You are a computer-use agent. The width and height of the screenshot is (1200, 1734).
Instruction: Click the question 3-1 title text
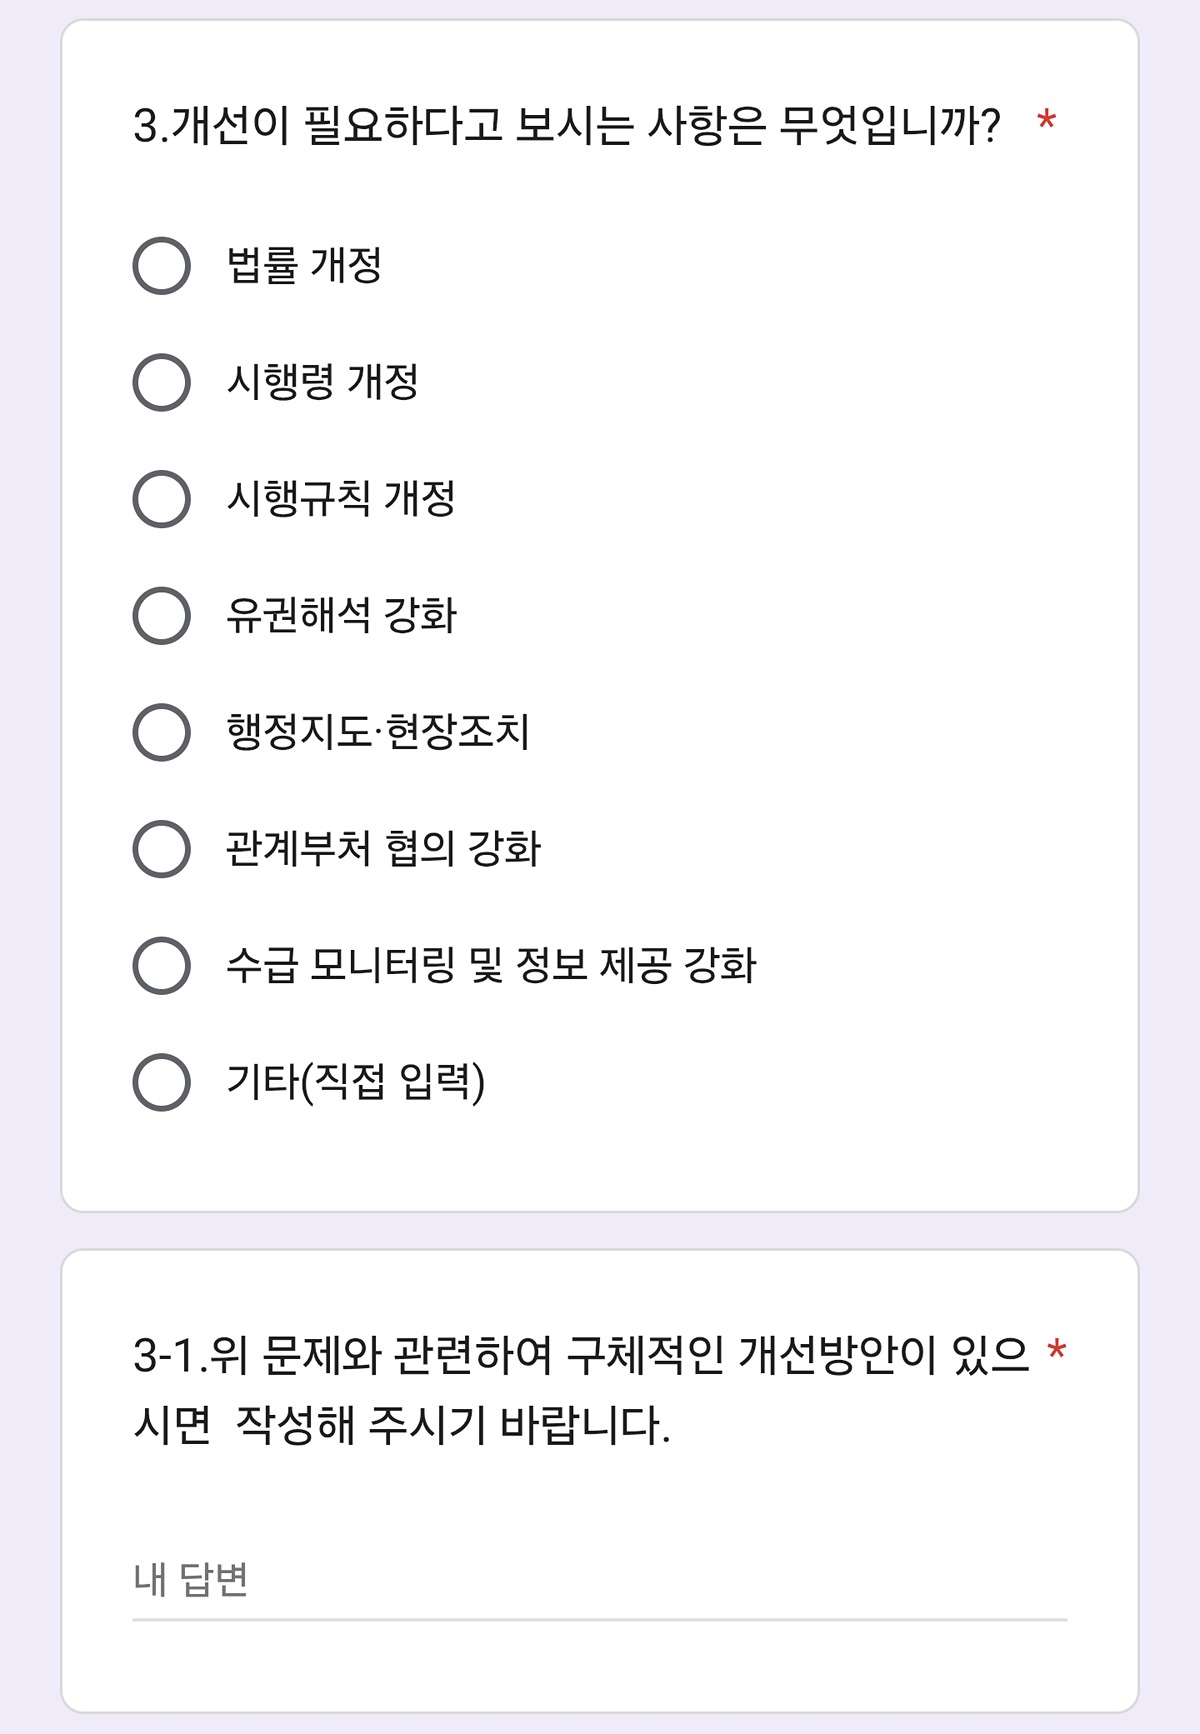[x=581, y=1390]
